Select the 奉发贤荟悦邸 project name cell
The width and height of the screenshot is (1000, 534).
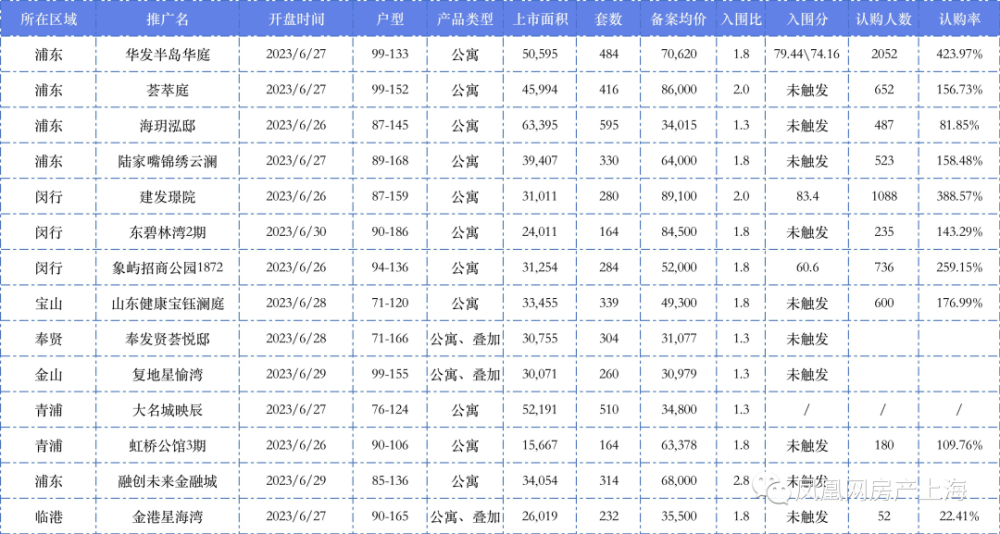(x=168, y=339)
